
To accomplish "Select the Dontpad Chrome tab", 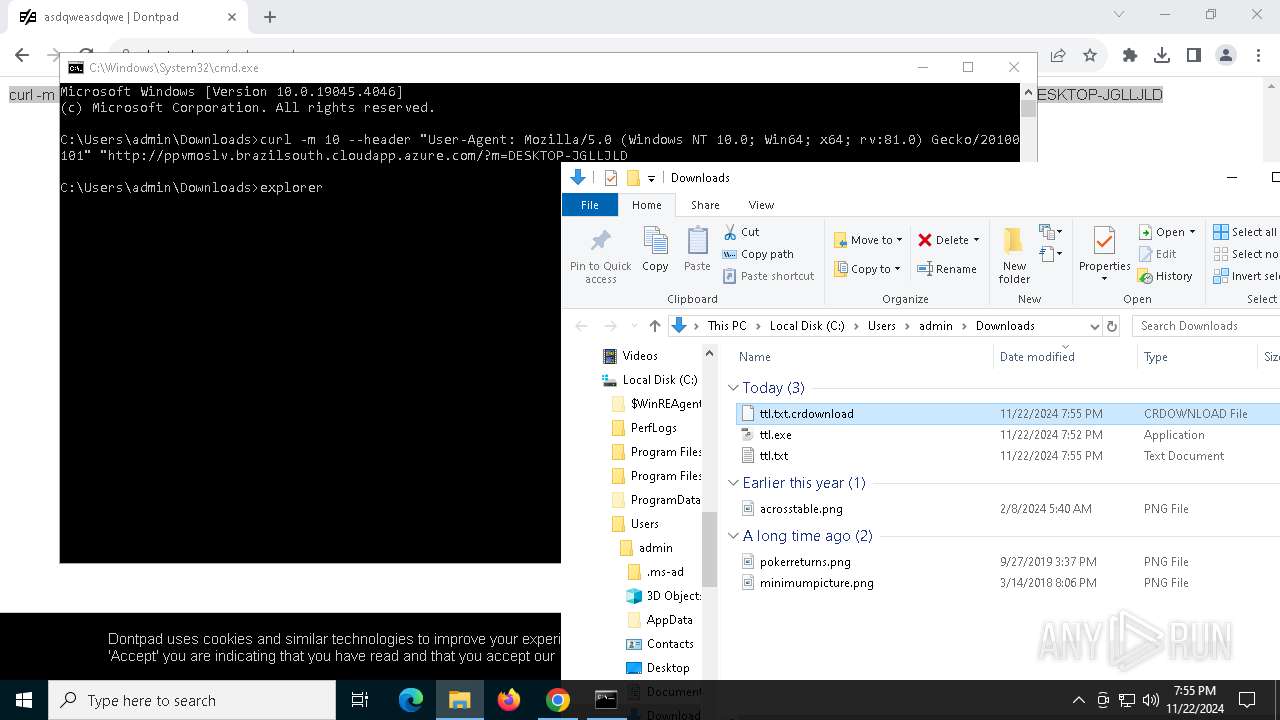I will [x=126, y=17].
